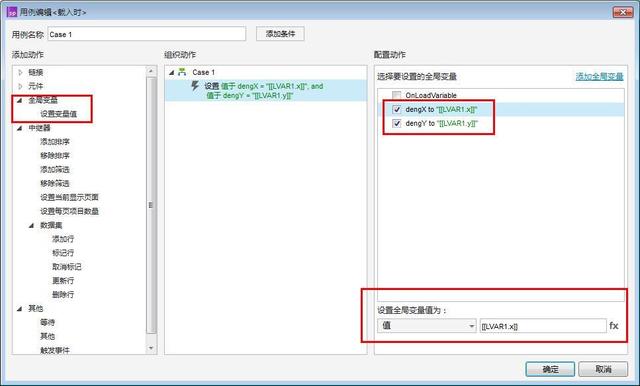Click the 确定 button

pyautogui.click(x=550, y=369)
